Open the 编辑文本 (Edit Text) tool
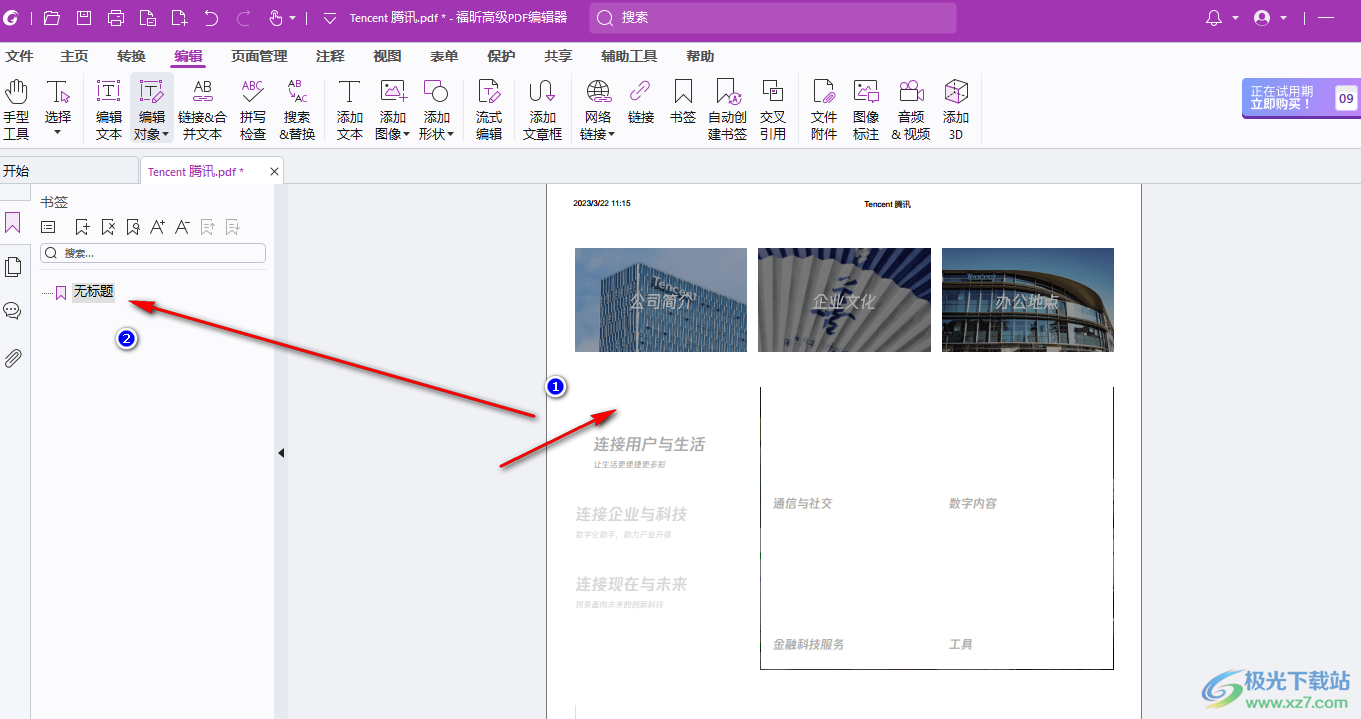The height and width of the screenshot is (719, 1361). pos(107,107)
